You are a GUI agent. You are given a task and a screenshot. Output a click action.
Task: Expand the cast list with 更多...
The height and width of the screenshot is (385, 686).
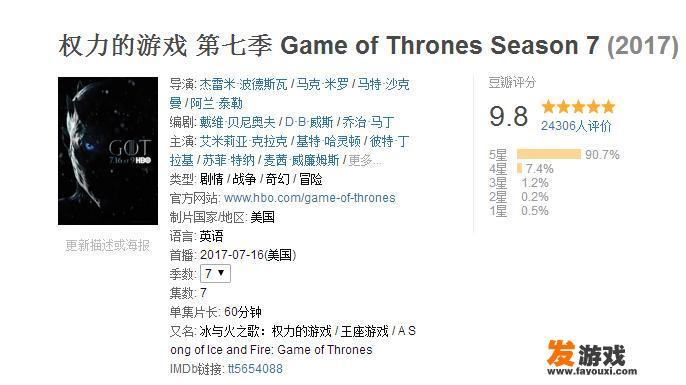point(365,160)
